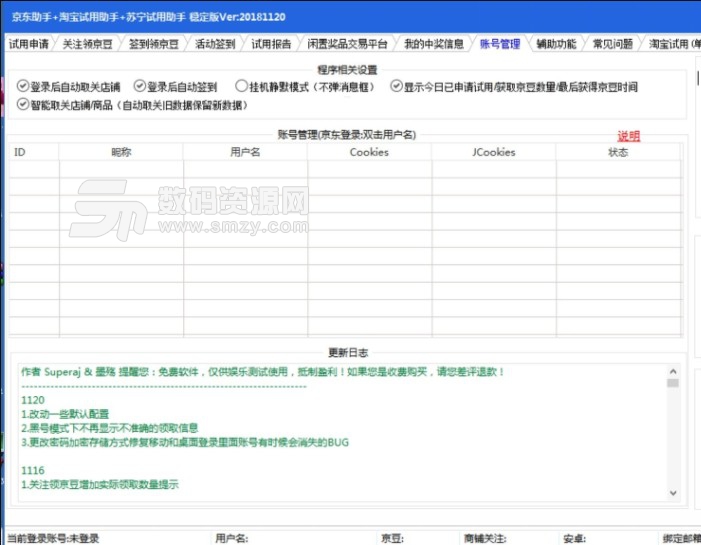Show the 我的中奖信息 tab

click(434, 44)
